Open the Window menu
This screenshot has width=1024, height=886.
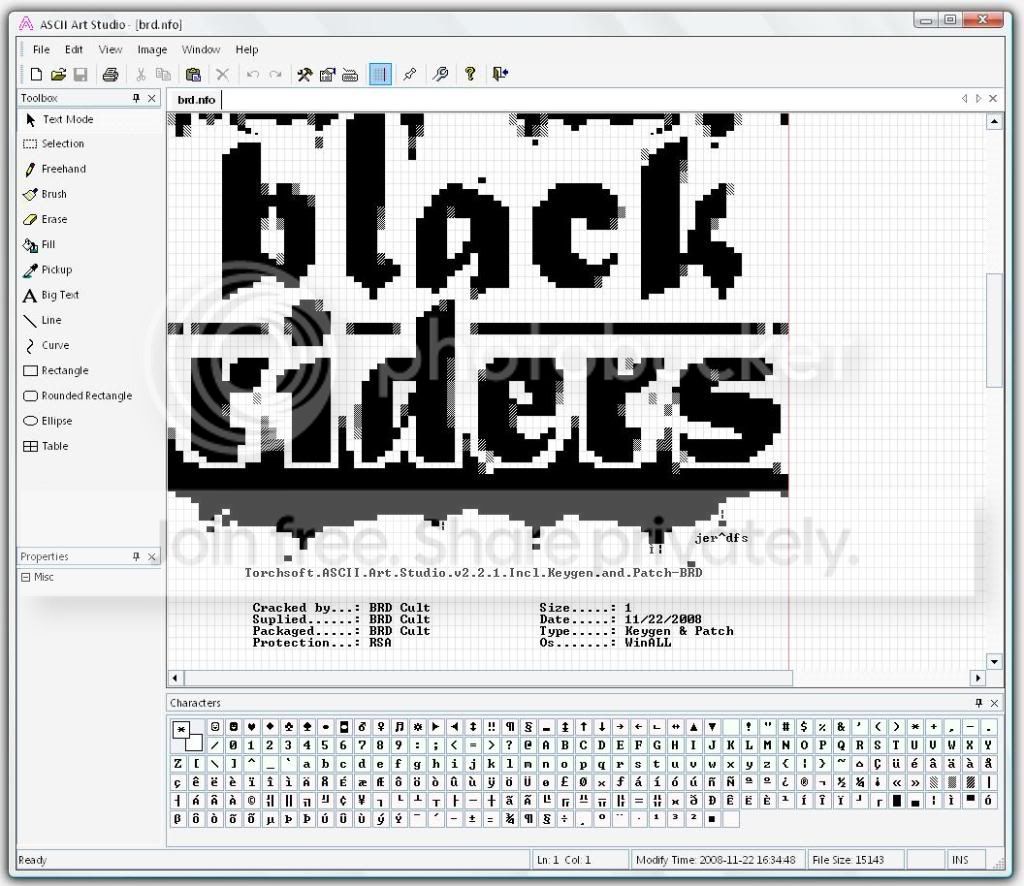pyautogui.click(x=201, y=50)
